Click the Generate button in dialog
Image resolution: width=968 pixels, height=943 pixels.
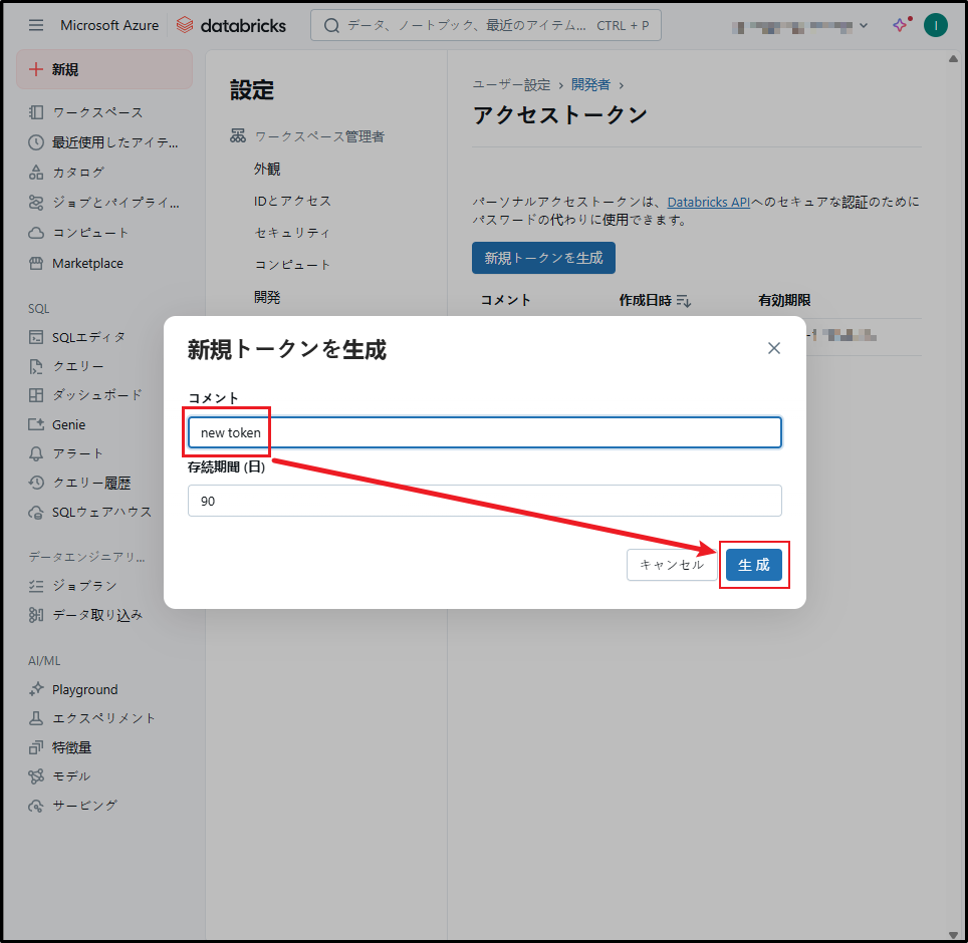pyautogui.click(x=754, y=565)
